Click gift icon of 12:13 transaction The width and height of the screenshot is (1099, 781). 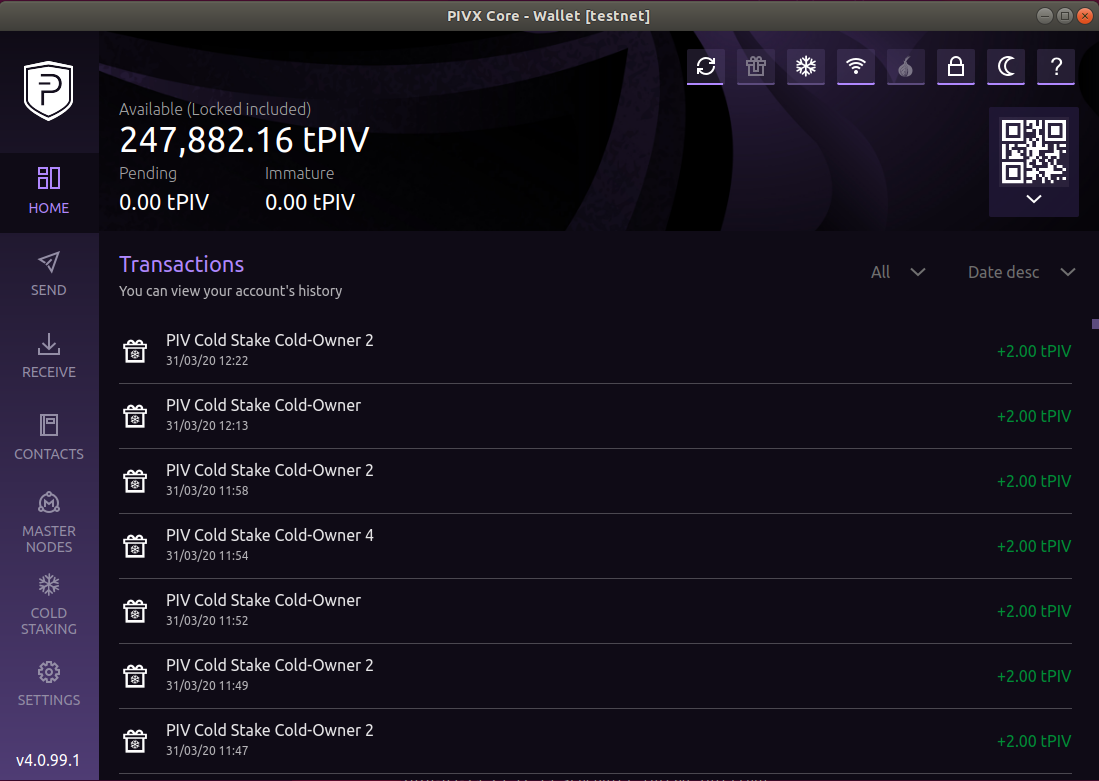(135, 416)
